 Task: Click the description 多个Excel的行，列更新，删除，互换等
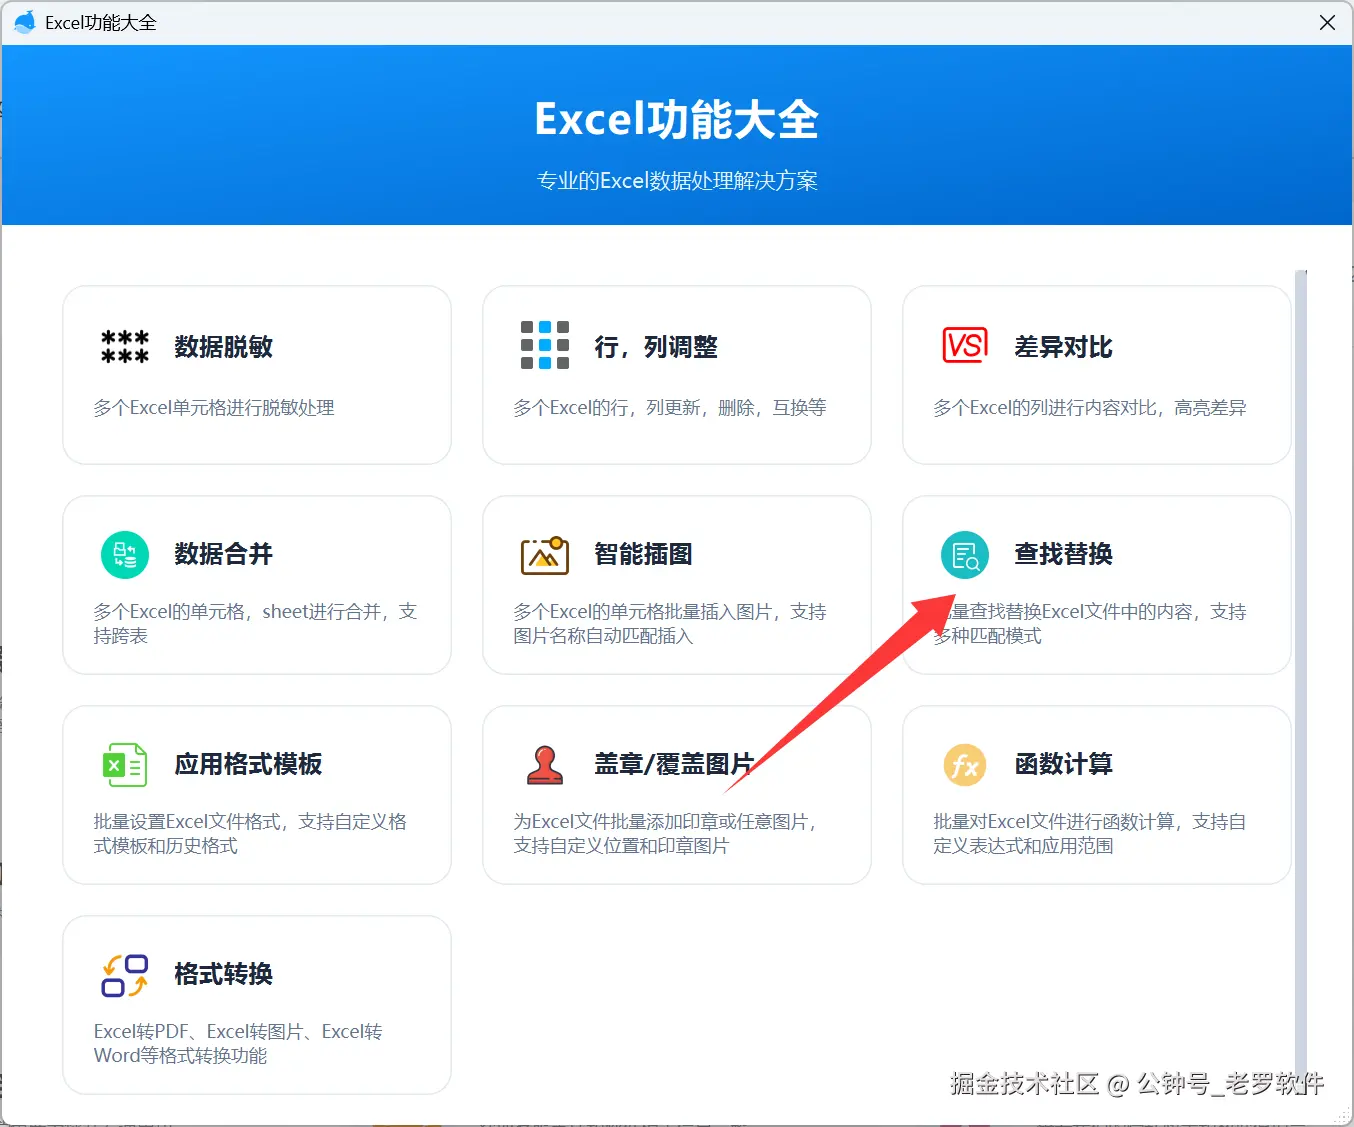(x=670, y=408)
